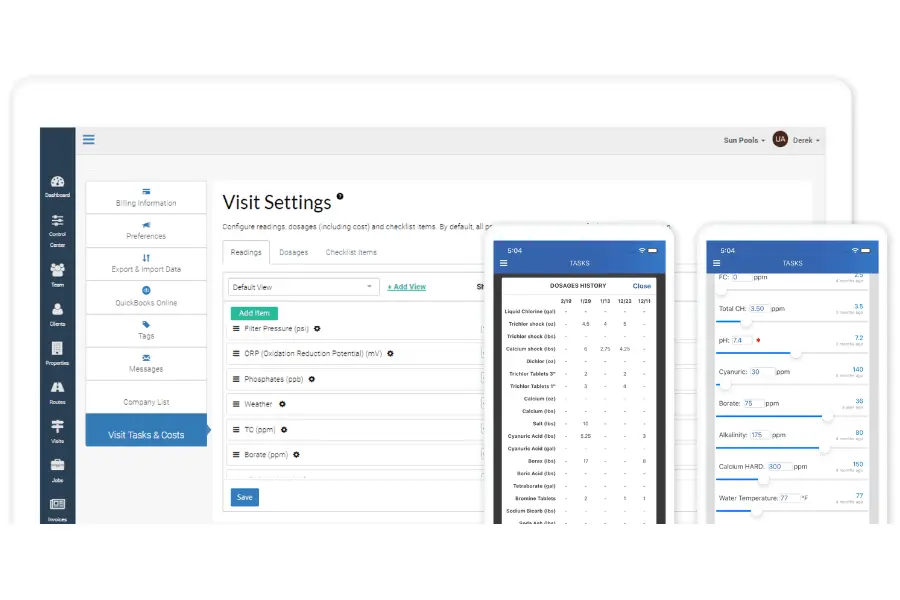This screenshot has width=900, height=600.
Task: Switch to Checklist Items tab
Action: coord(351,252)
